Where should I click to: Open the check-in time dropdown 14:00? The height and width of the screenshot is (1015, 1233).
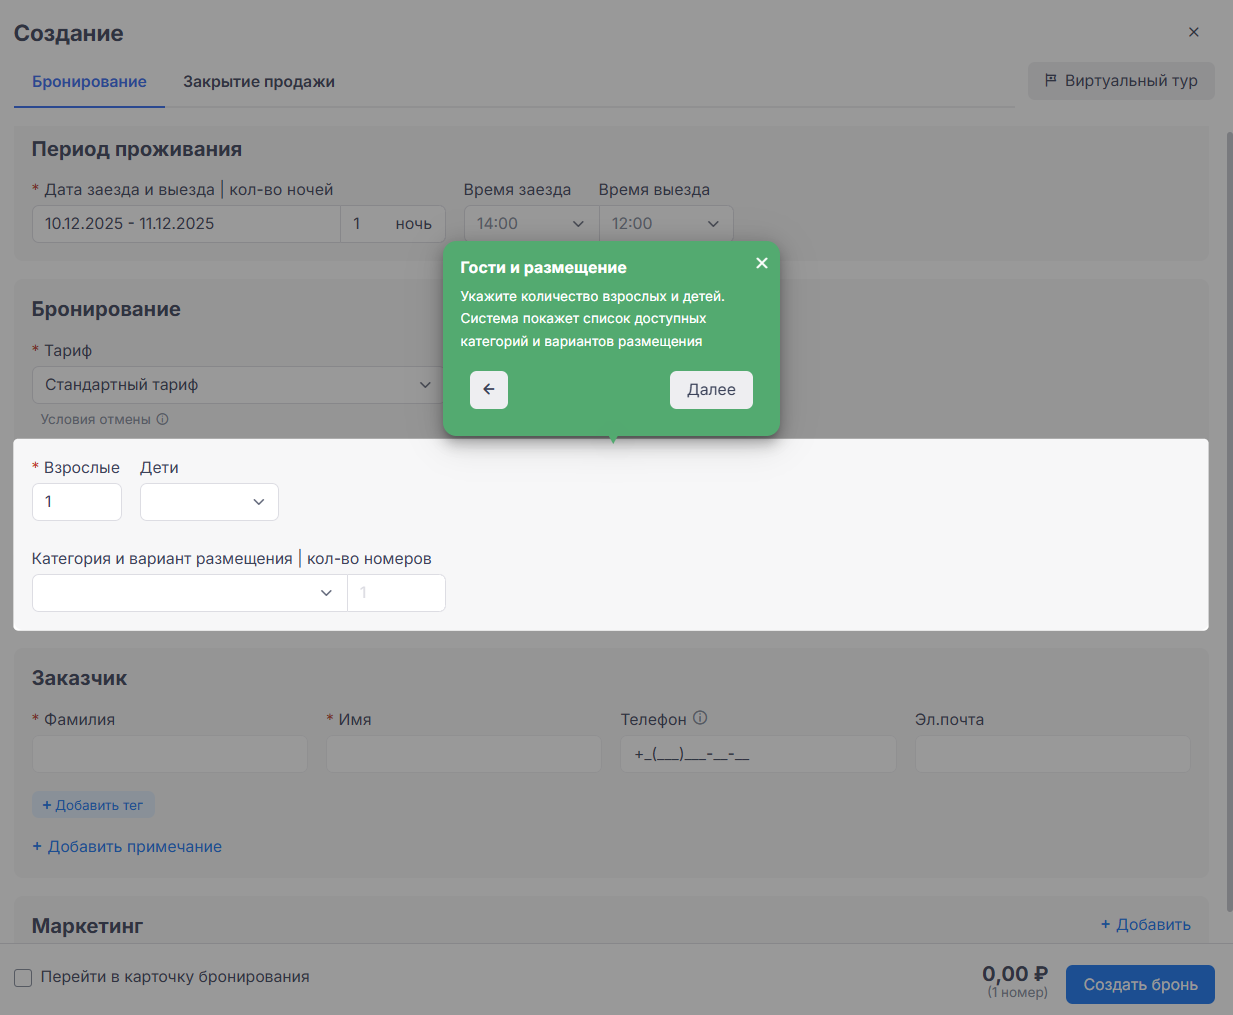(x=530, y=224)
